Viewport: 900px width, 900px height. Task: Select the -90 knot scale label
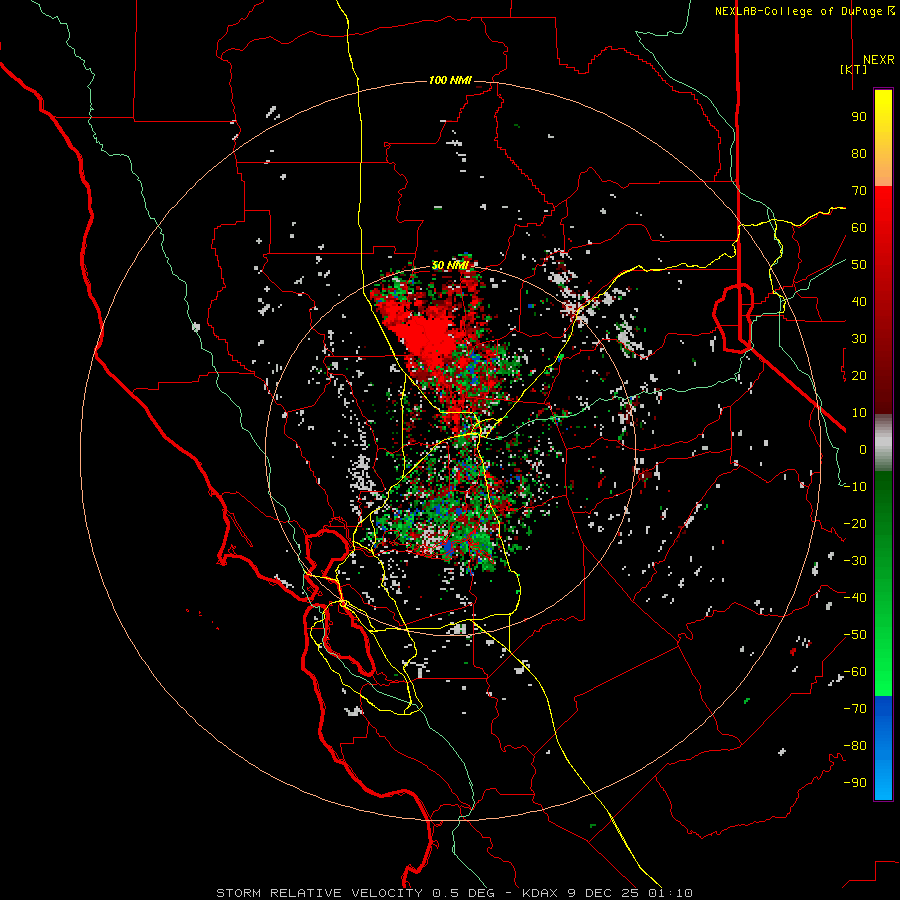click(855, 783)
